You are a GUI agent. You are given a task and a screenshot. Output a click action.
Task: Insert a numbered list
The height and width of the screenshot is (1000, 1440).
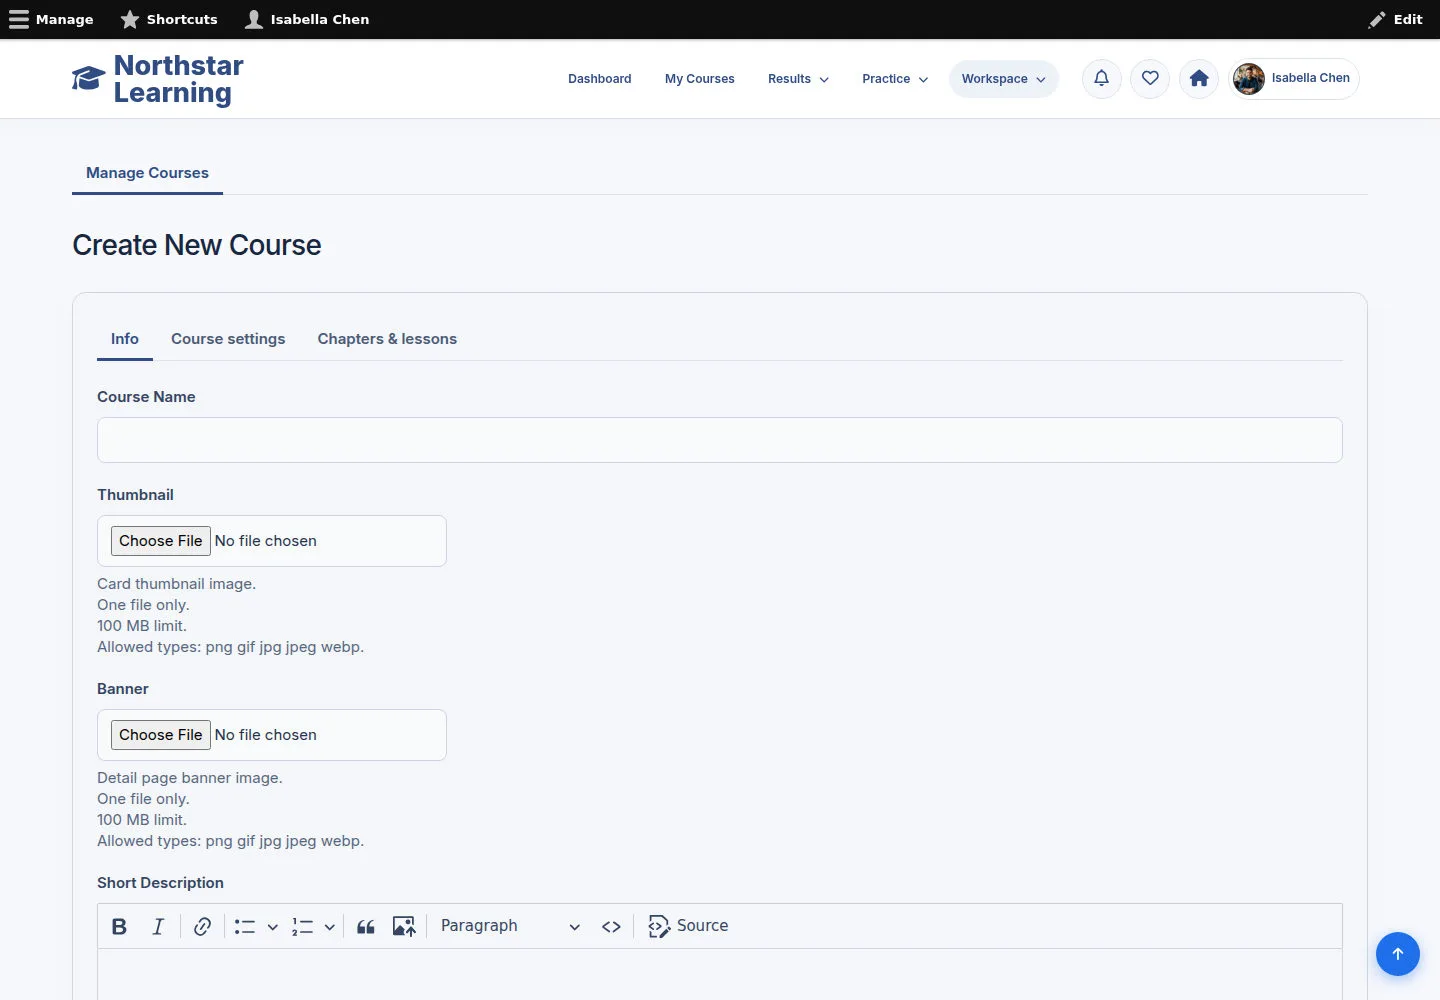[x=302, y=926]
